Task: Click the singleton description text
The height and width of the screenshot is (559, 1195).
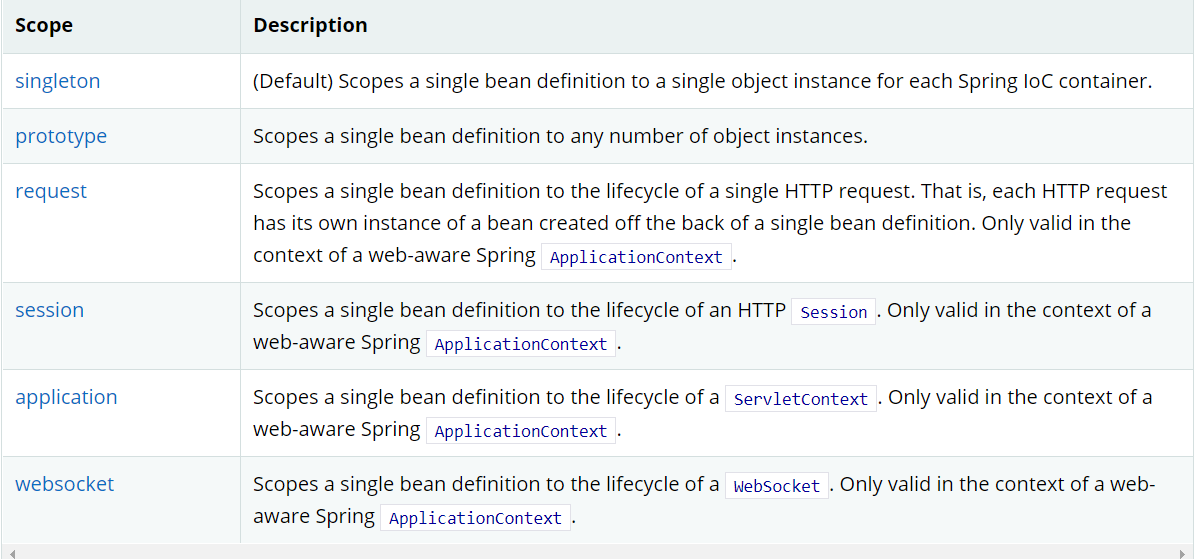Action: tap(702, 82)
